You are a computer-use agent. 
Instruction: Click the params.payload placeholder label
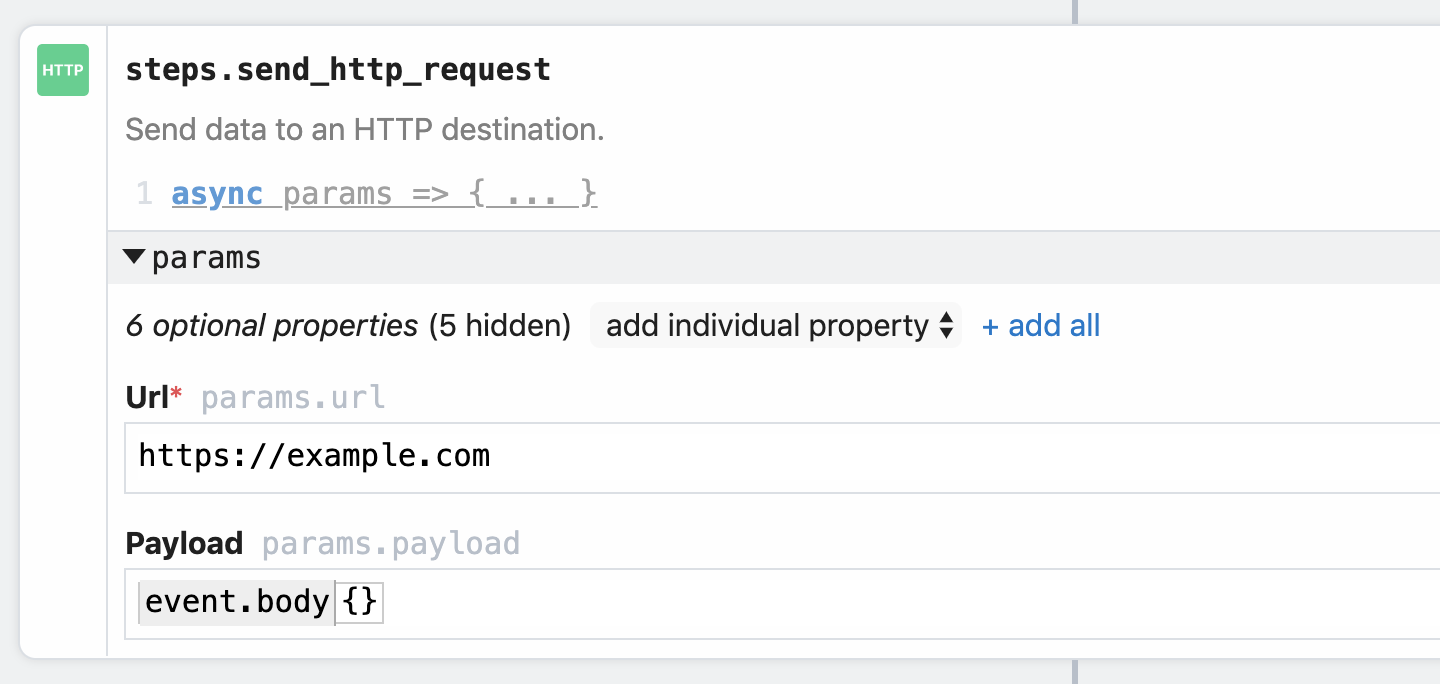[390, 543]
